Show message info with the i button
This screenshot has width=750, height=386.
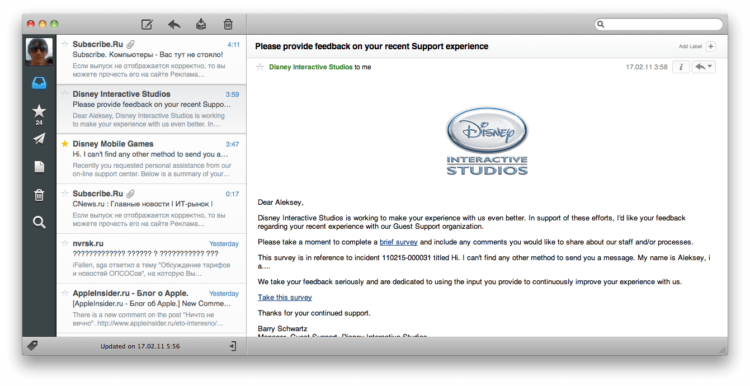(x=681, y=67)
